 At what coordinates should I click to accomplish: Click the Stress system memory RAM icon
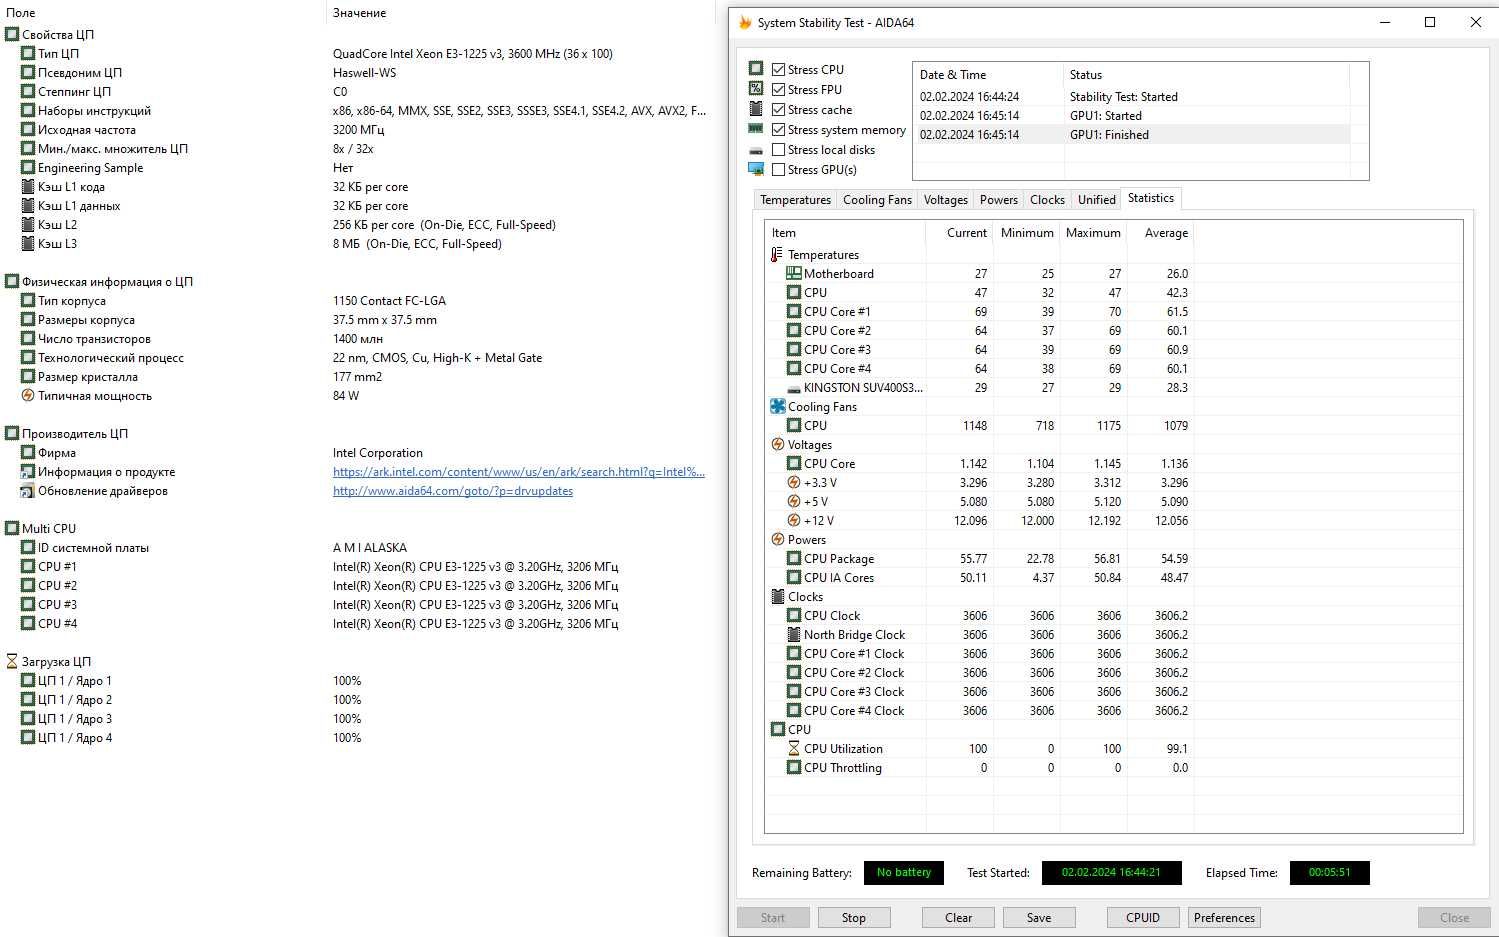(x=756, y=129)
